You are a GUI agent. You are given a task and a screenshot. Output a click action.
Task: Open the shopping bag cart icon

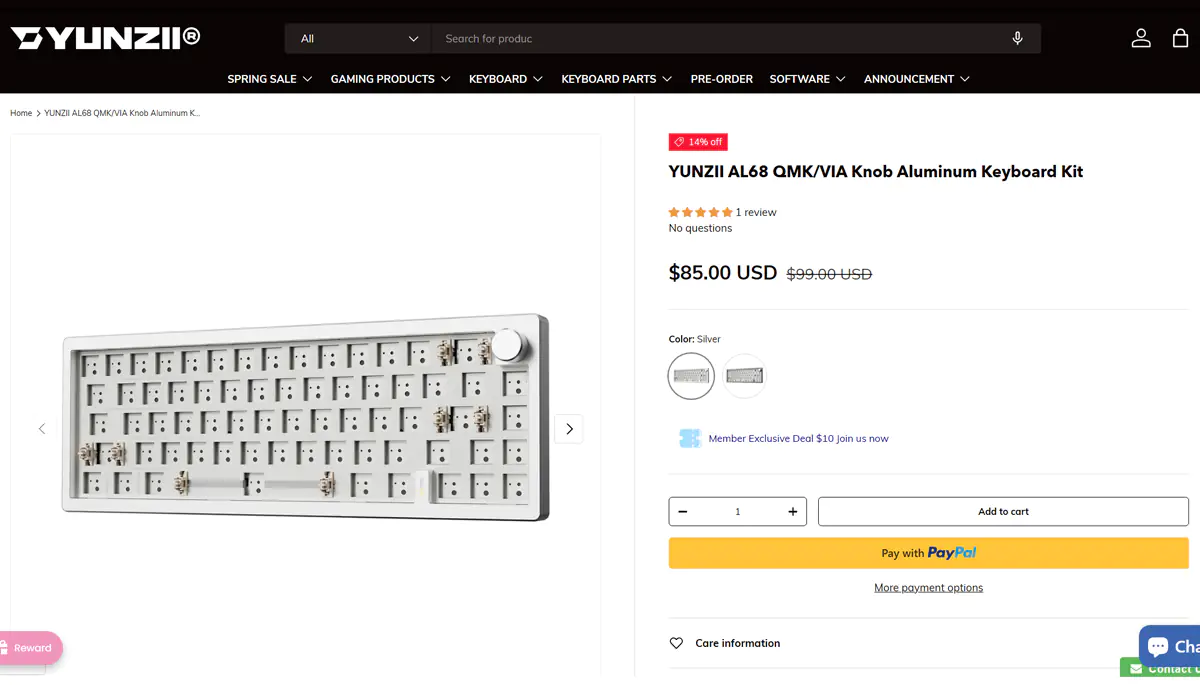point(1180,38)
